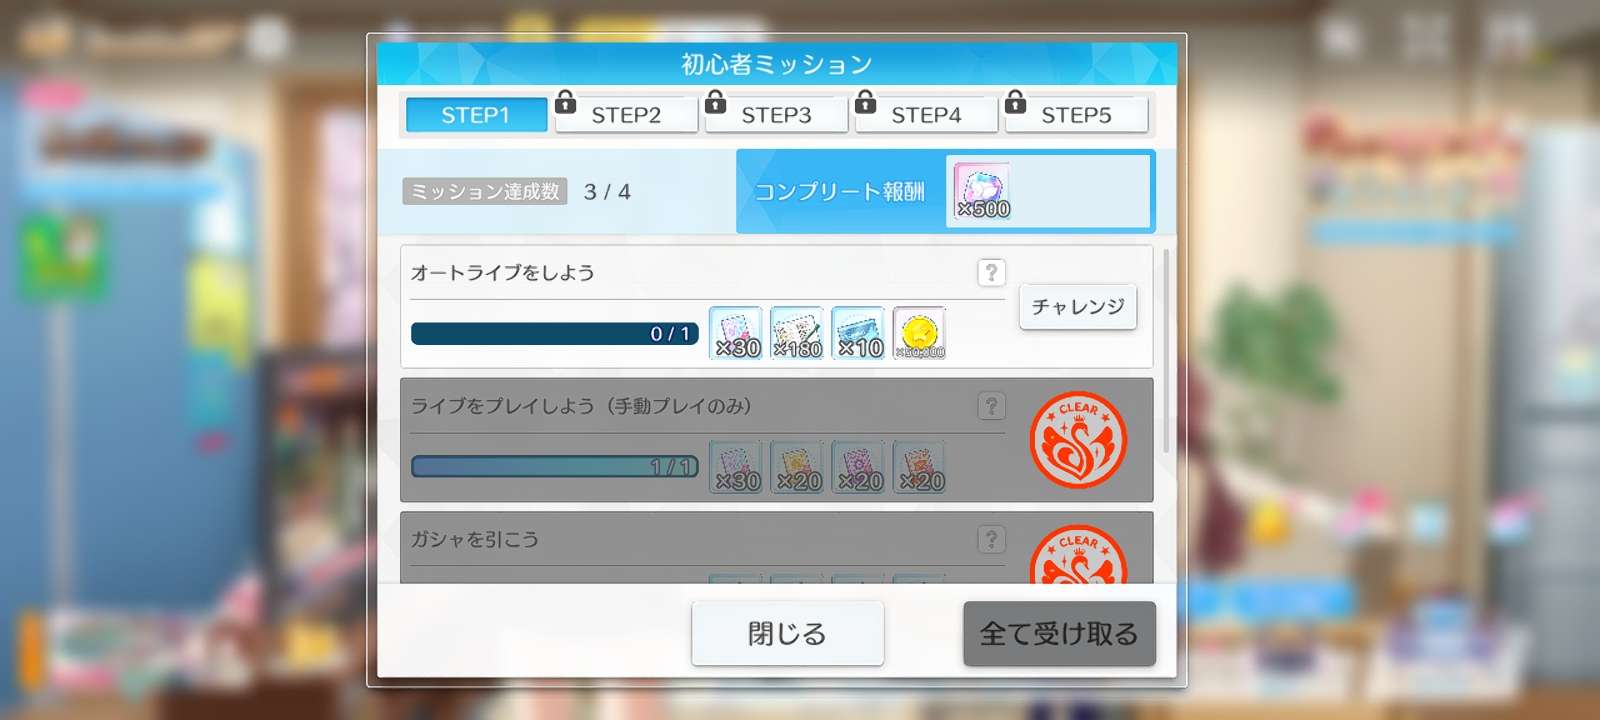Image resolution: width=1600 pixels, height=720 pixels.
Task: Click the lock icon above STEP2
Action: (566, 101)
